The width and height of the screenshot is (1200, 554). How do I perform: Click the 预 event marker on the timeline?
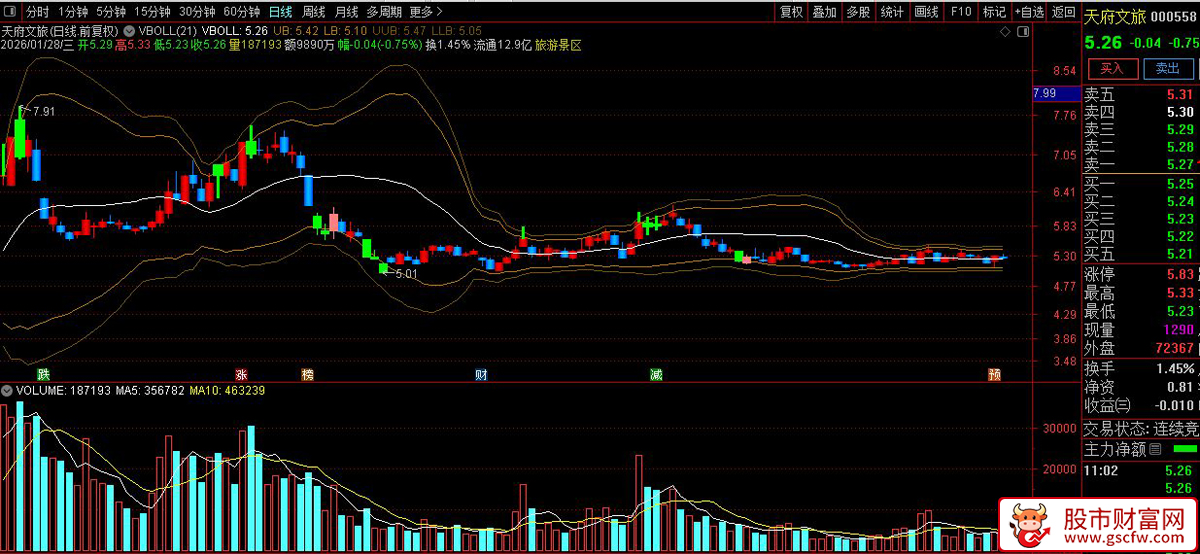[x=994, y=374]
